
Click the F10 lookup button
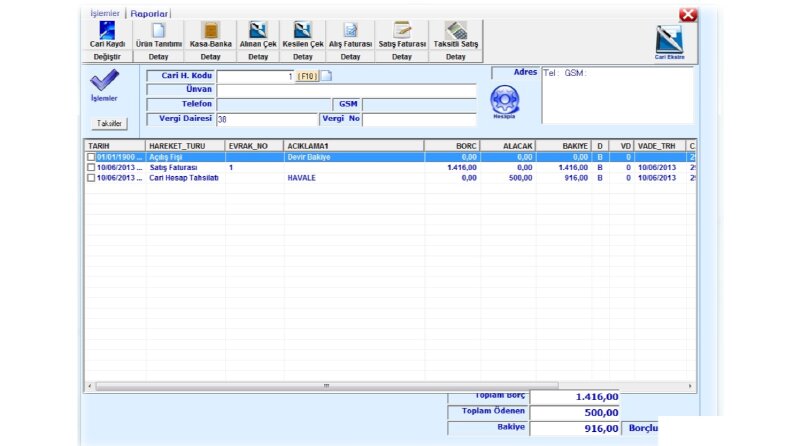click(307, 76)
